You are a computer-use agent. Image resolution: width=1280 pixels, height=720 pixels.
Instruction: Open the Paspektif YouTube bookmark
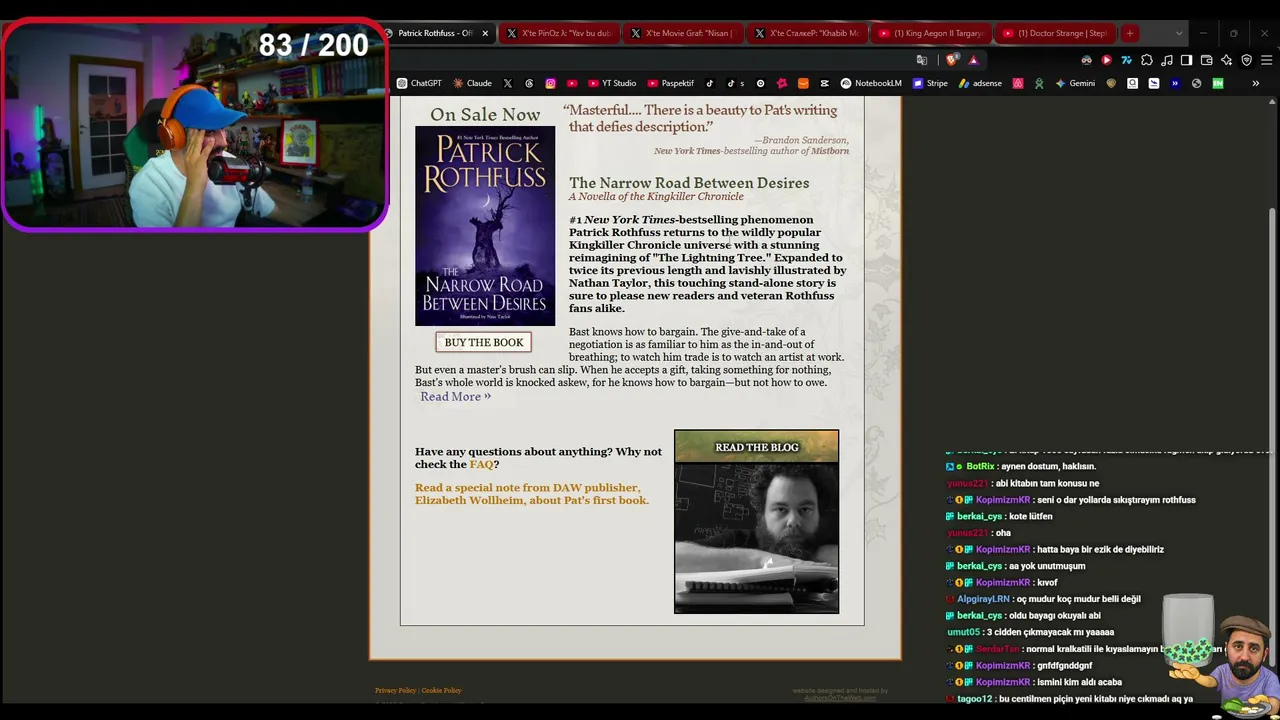click(x=671, y=83)
